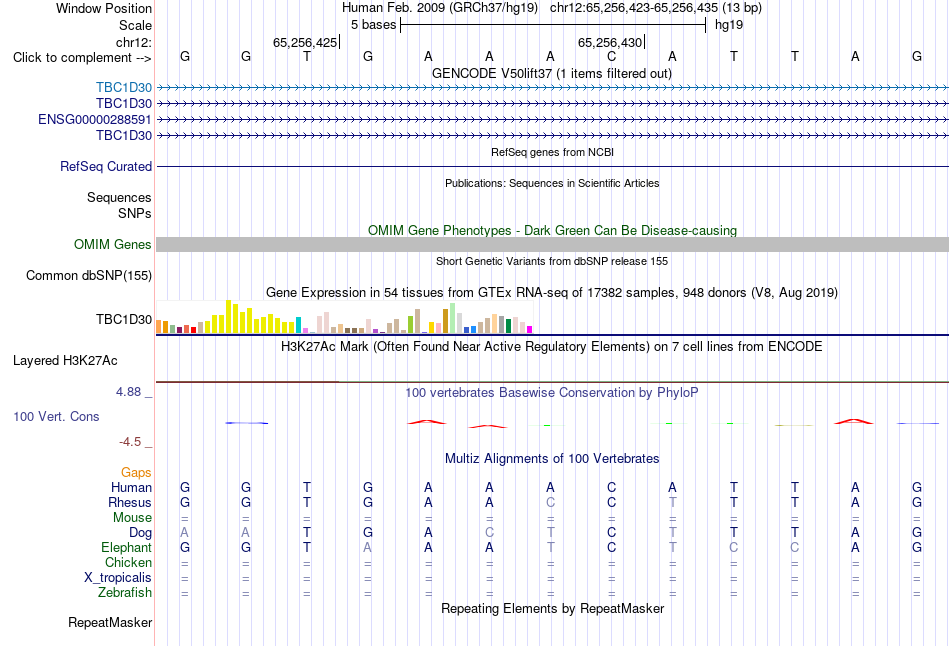This screenshot has height=646, width=950.
Task: Select the Rhesus species row label
Action: pyautogui.click(x=130, y=503)
